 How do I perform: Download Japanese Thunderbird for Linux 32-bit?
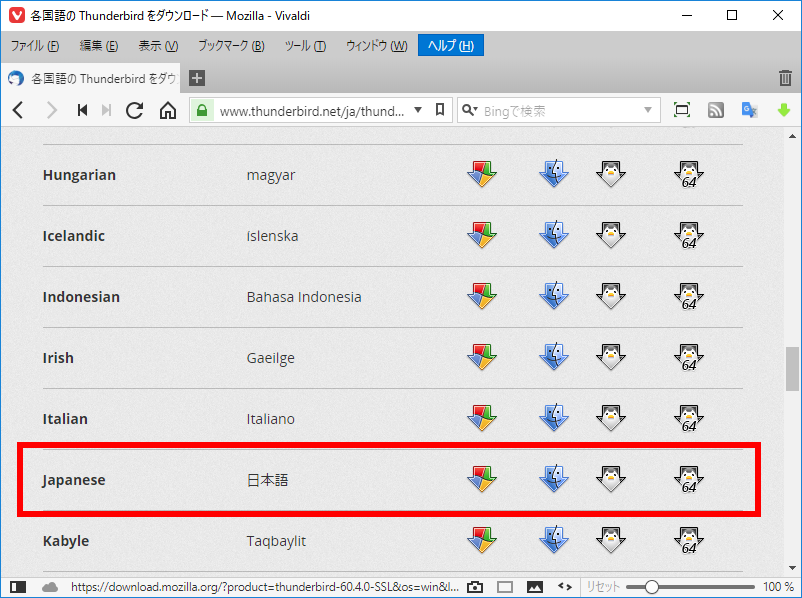[x=611, y=479]
